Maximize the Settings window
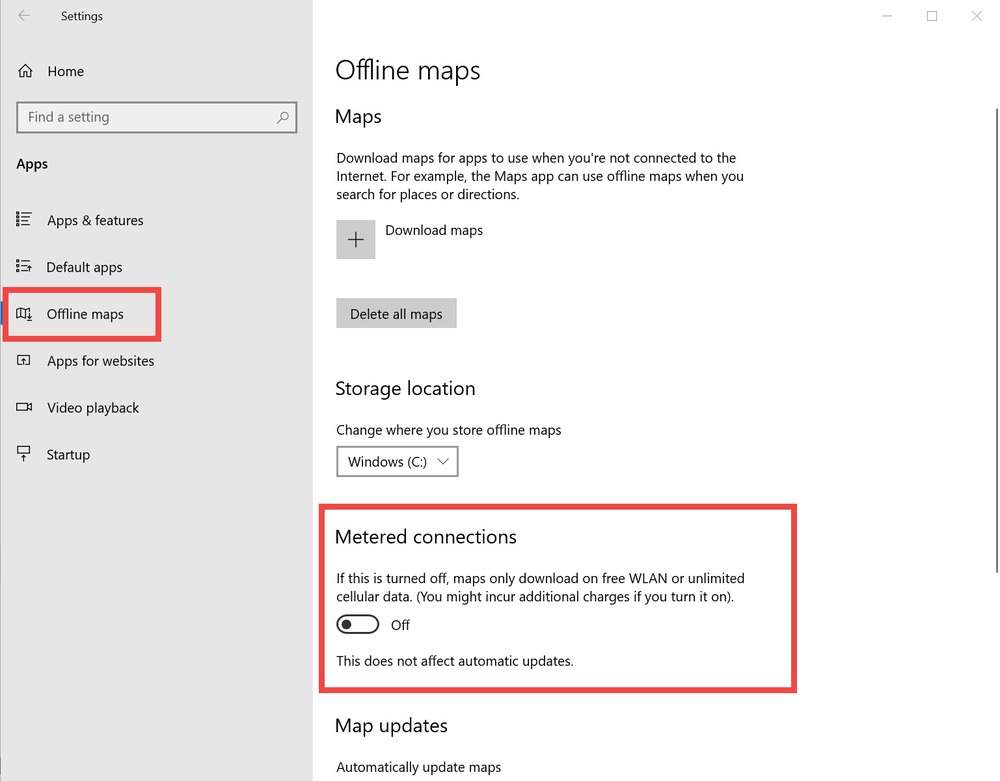This screenshot has height=781, width=1000. pyautogui.click(x=931, y=16)
